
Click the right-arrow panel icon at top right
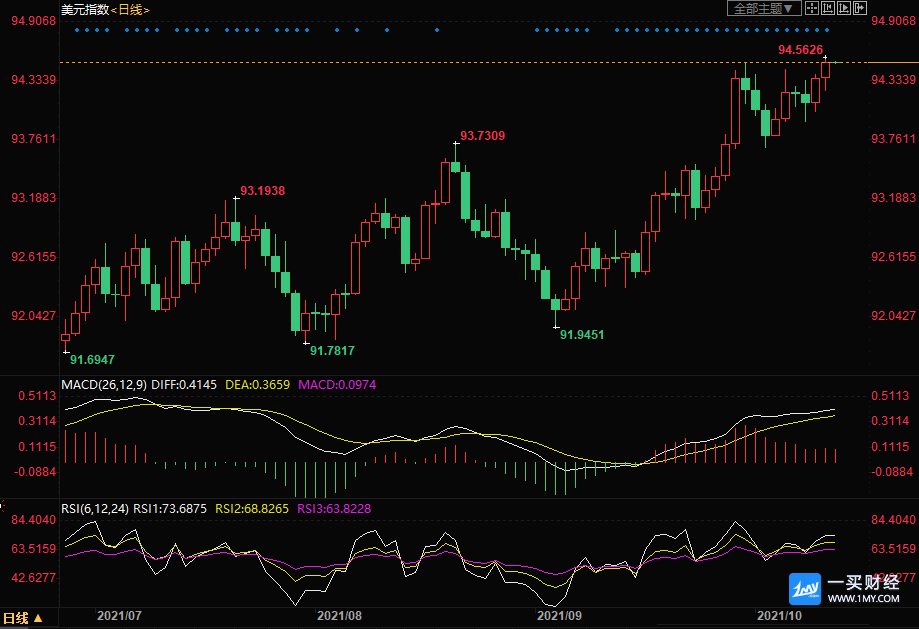tap(859, 8)
